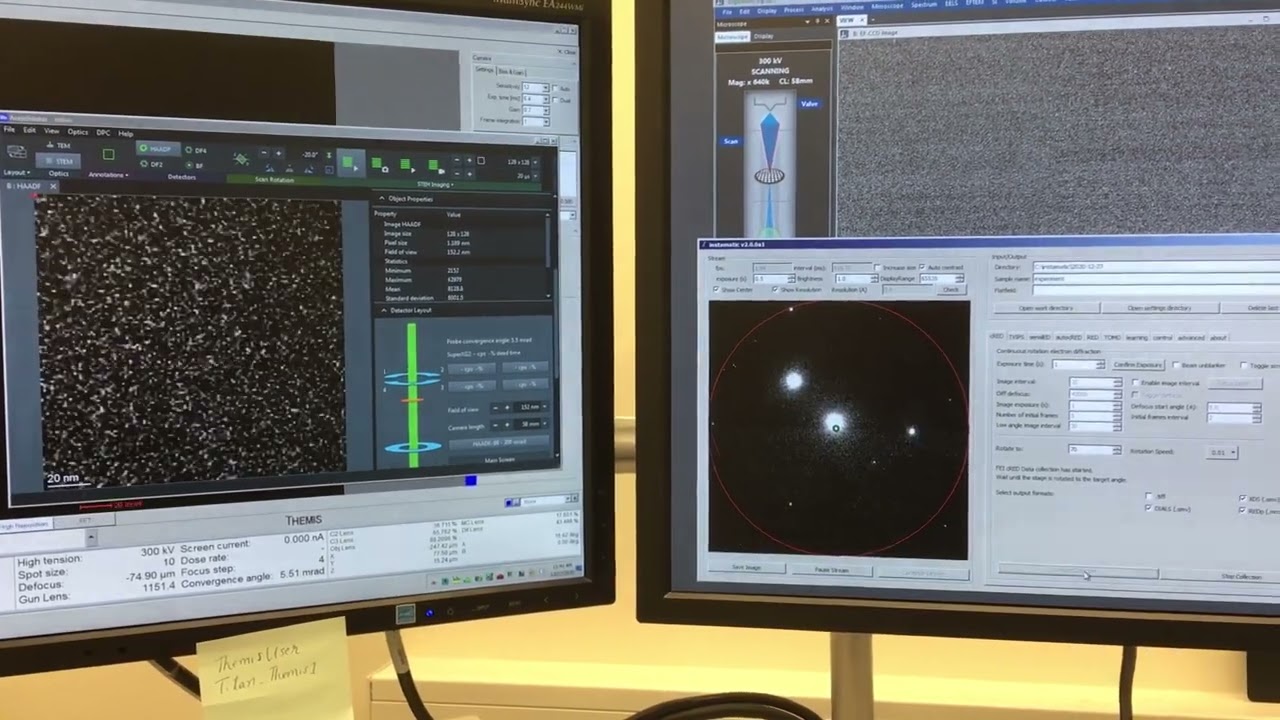Acquire STEM image with camera icon
Viewport: 1280px width, 720px height.
coord(379,164)
